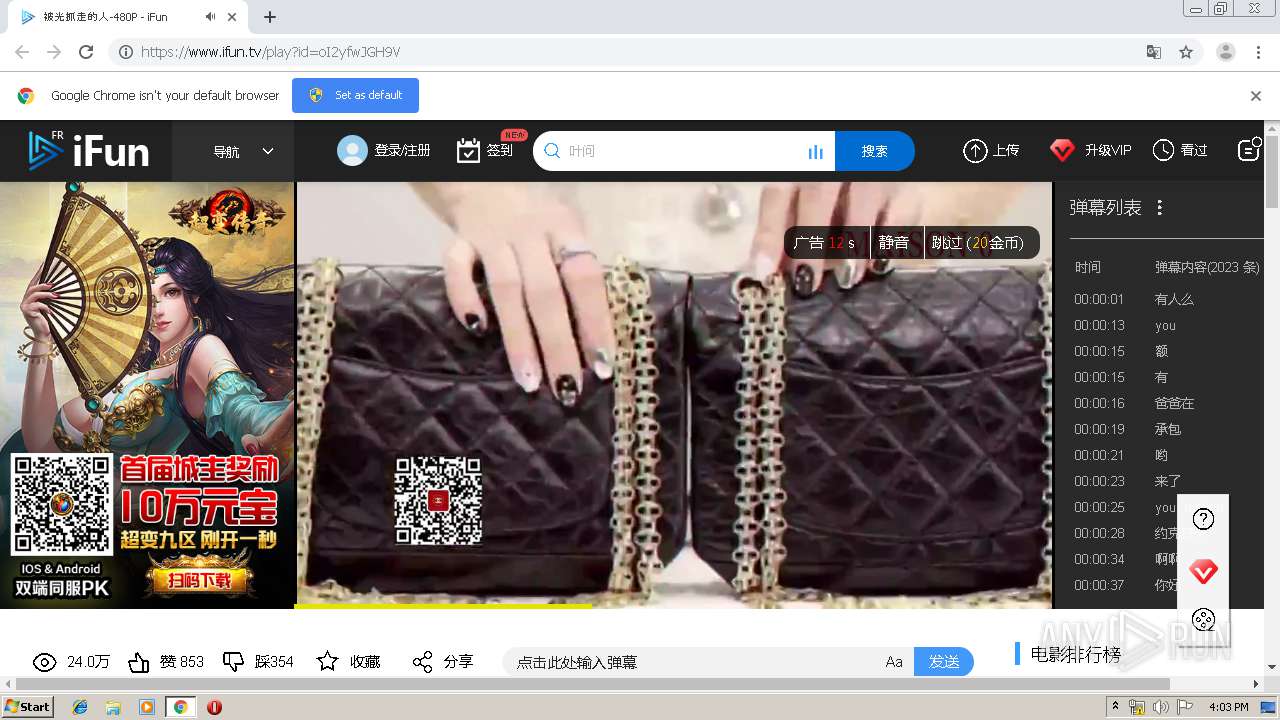Screen dimensions: 1280x720
Task: Click the floating film reel icon
Action: coord(1203,619)
